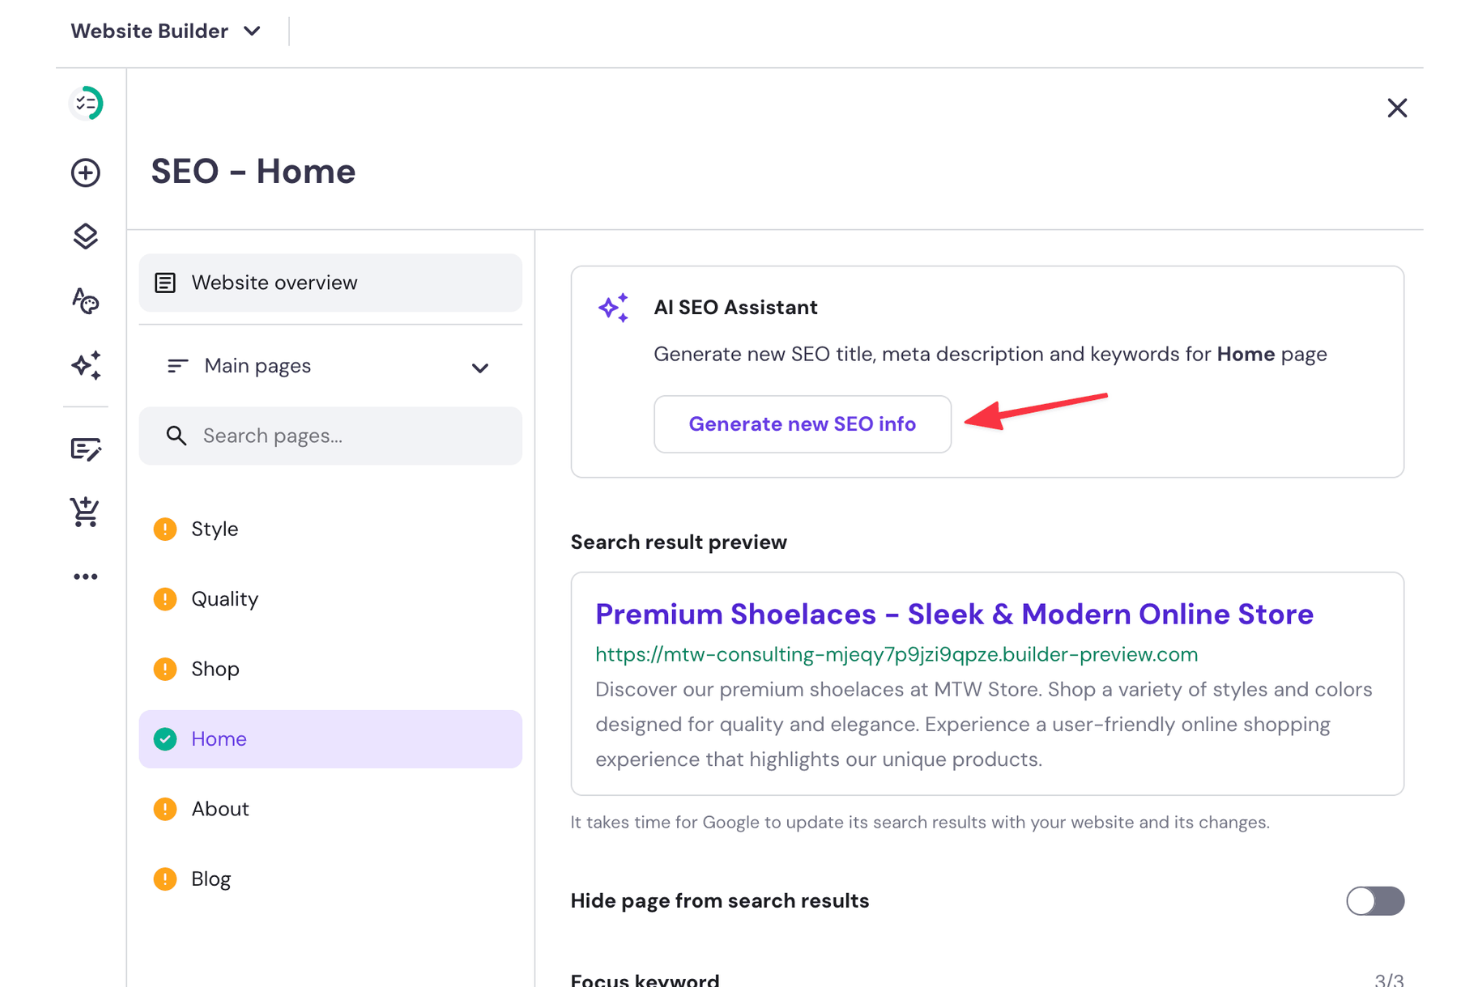Enable Hide page from search results

tap(1375, 901)
